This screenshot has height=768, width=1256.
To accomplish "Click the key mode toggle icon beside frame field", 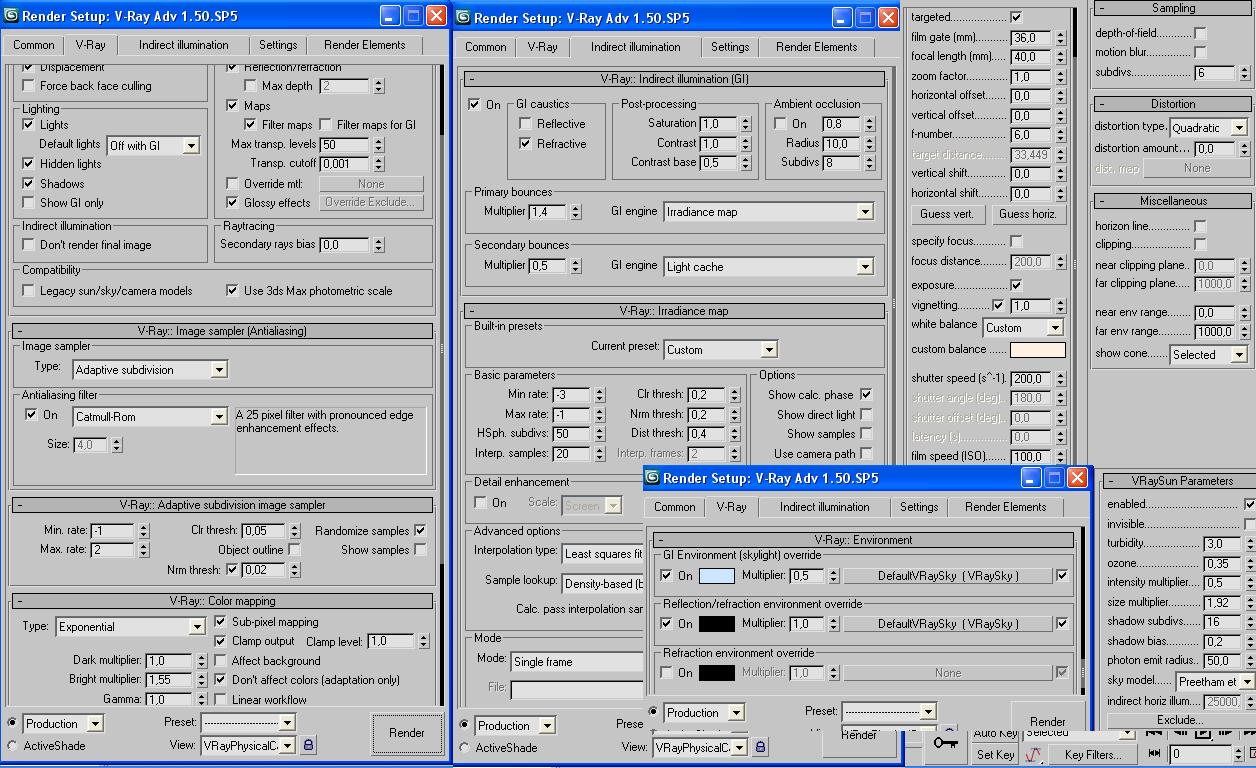I will 1155,754.
